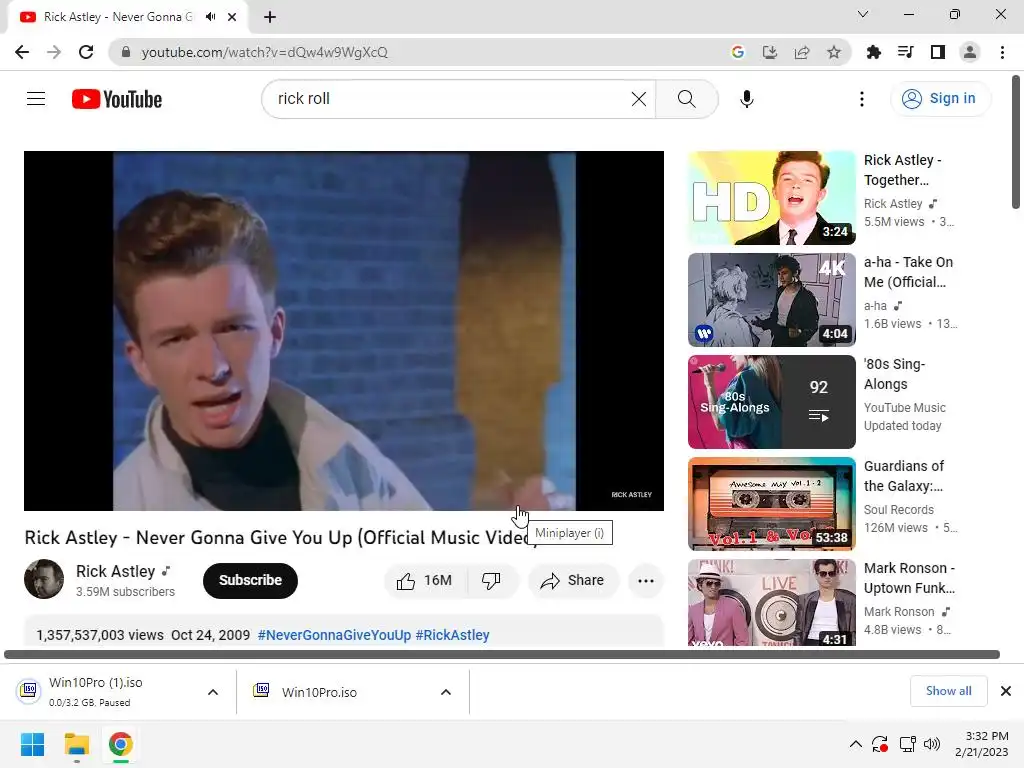This screenshot has height=768, width=1024.
Task: Open File Explorer from taskbar
Action: click(76, 744)
